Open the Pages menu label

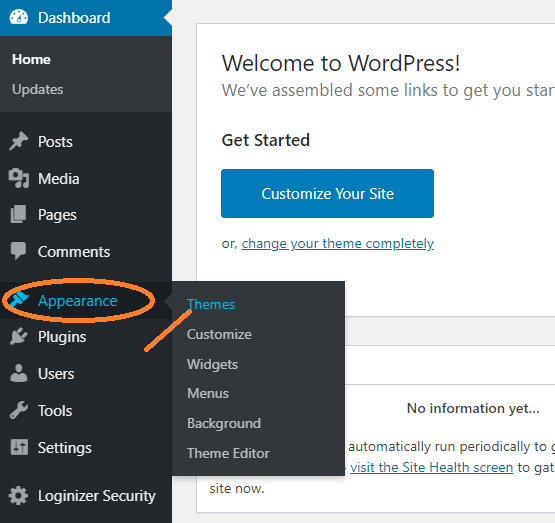pos(57,215)
